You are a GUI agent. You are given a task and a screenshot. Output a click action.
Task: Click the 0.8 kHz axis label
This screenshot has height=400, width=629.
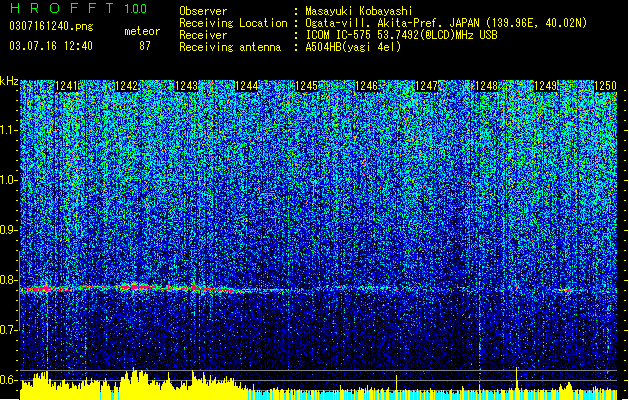tap(9, 280)
